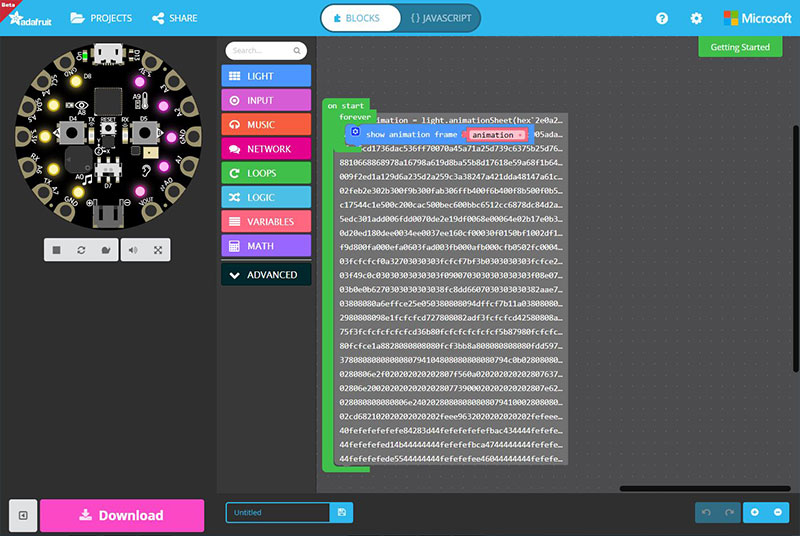800x536 pixels.
Task: Expand the Advanced toolbox section
Action: (x=266, y=274)
